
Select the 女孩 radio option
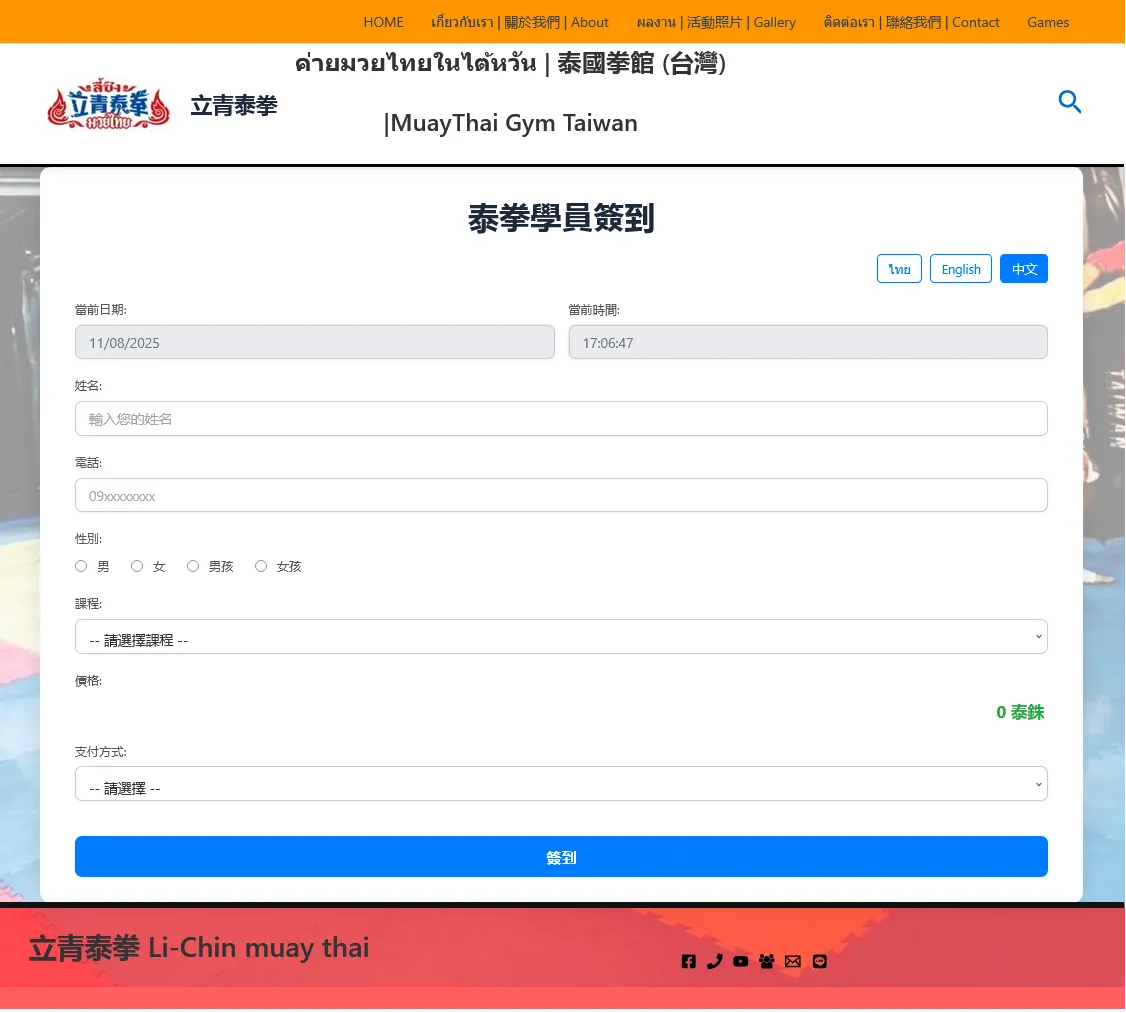coord(261,566)
